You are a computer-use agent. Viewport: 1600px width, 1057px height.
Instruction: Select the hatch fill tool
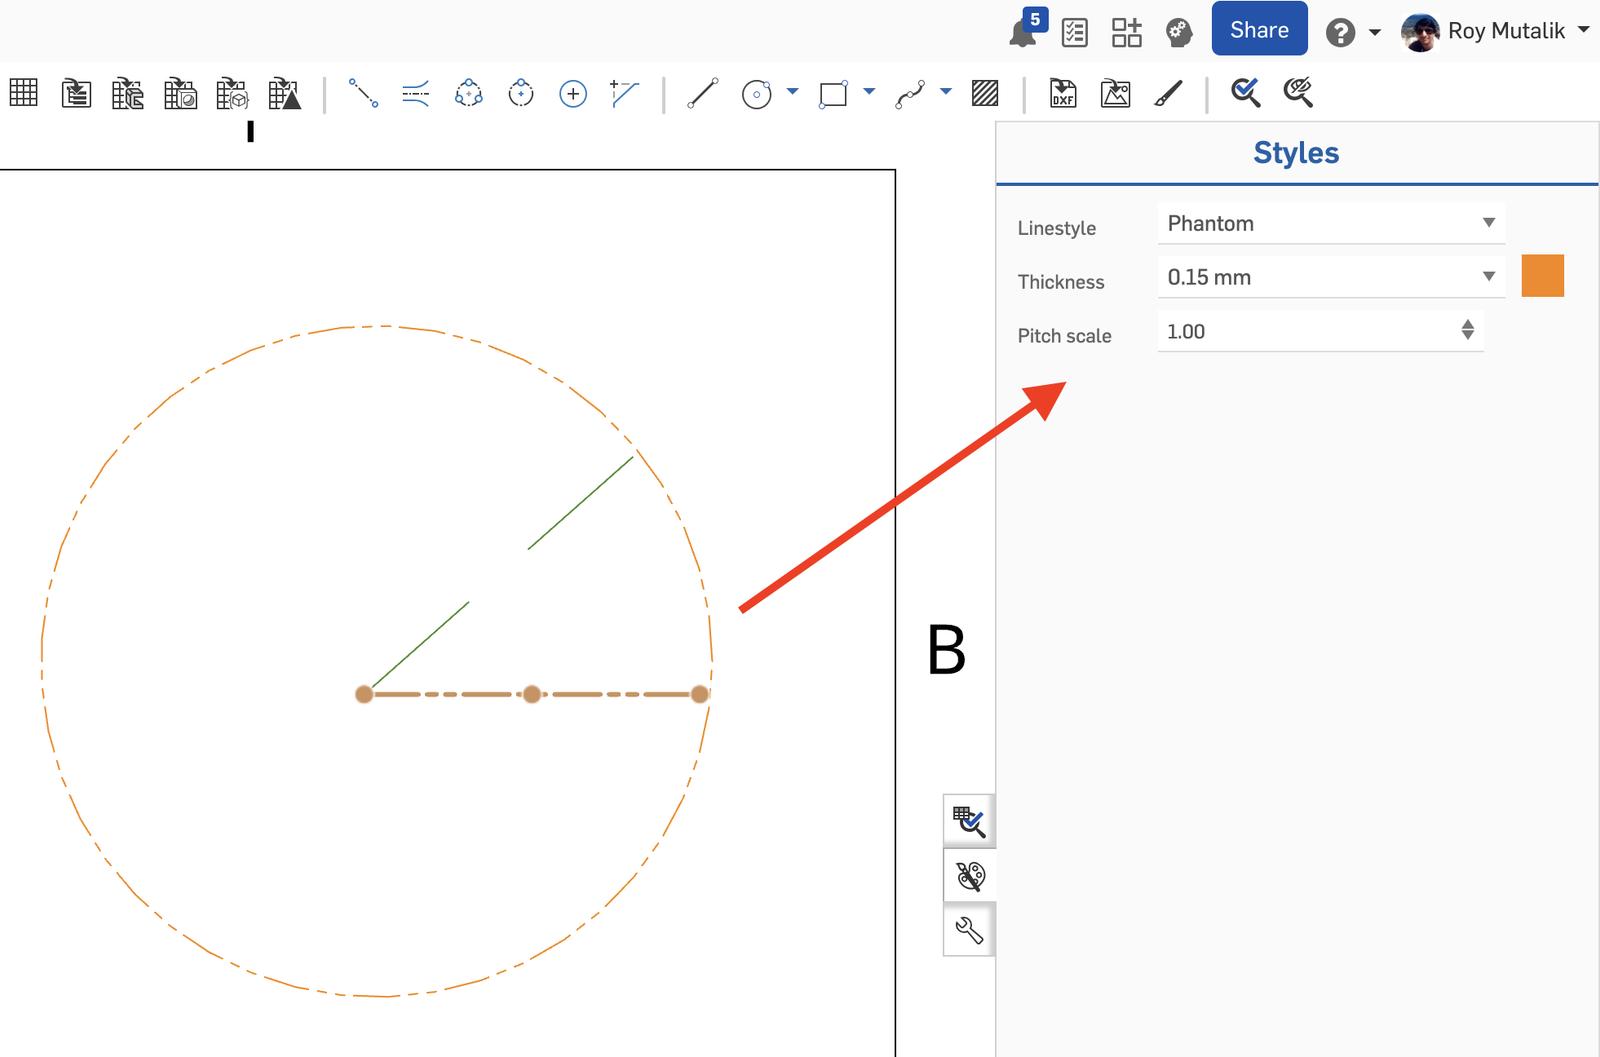pyautogui.click(x=985, y=94)
